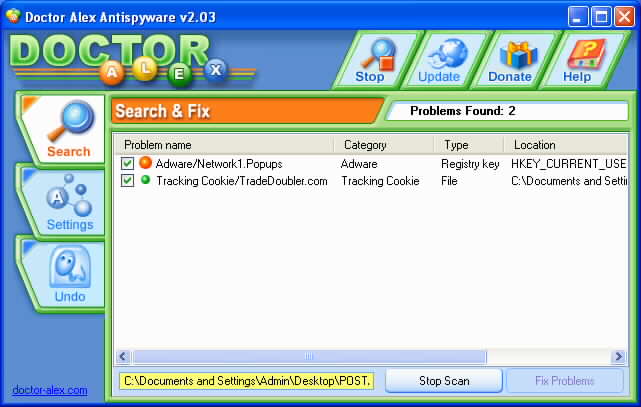Click the Stop toolbar button
The width and height of the screenshot is (641, 407).
(375, 60)
